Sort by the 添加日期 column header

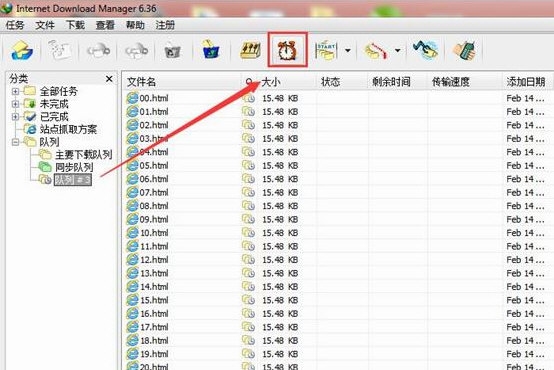(x=526, y=82)
